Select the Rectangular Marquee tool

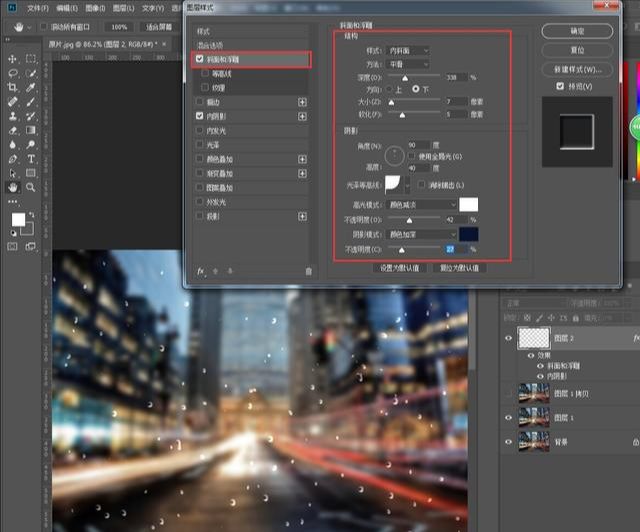coord(31,59)
